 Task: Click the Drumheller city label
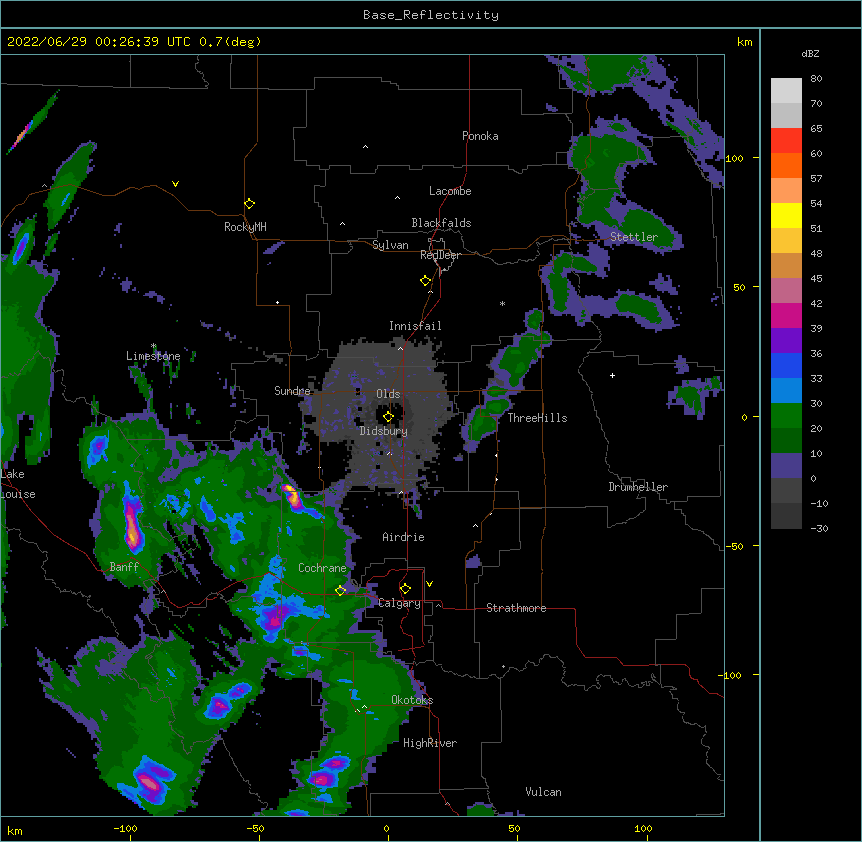[638, 487]
